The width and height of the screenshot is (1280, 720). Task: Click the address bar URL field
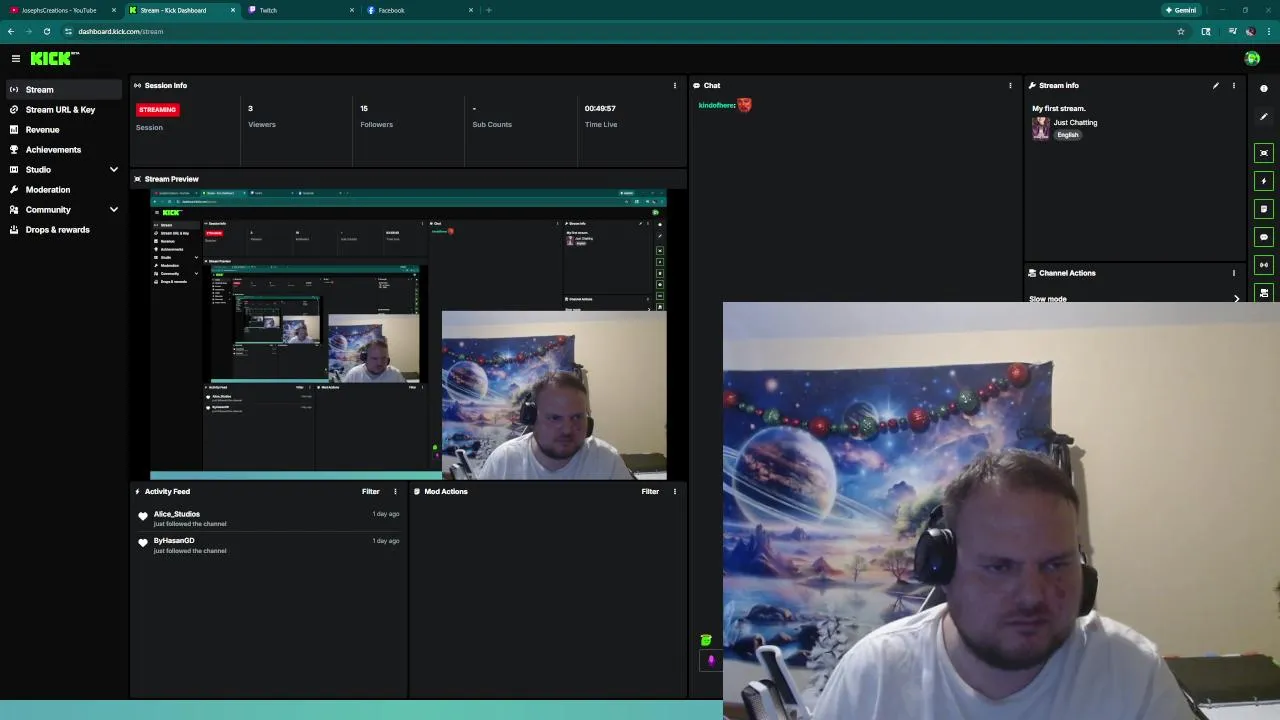pos(620,31)
